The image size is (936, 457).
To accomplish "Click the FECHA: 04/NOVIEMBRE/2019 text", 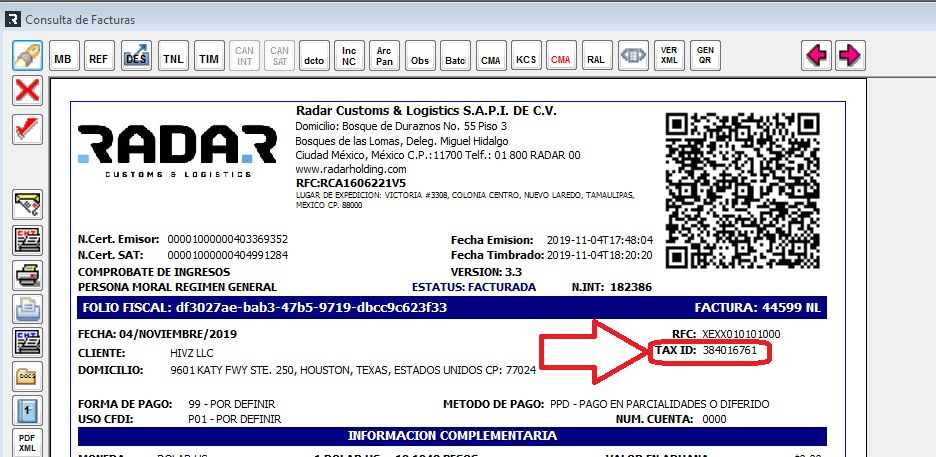I will [158, 334].
